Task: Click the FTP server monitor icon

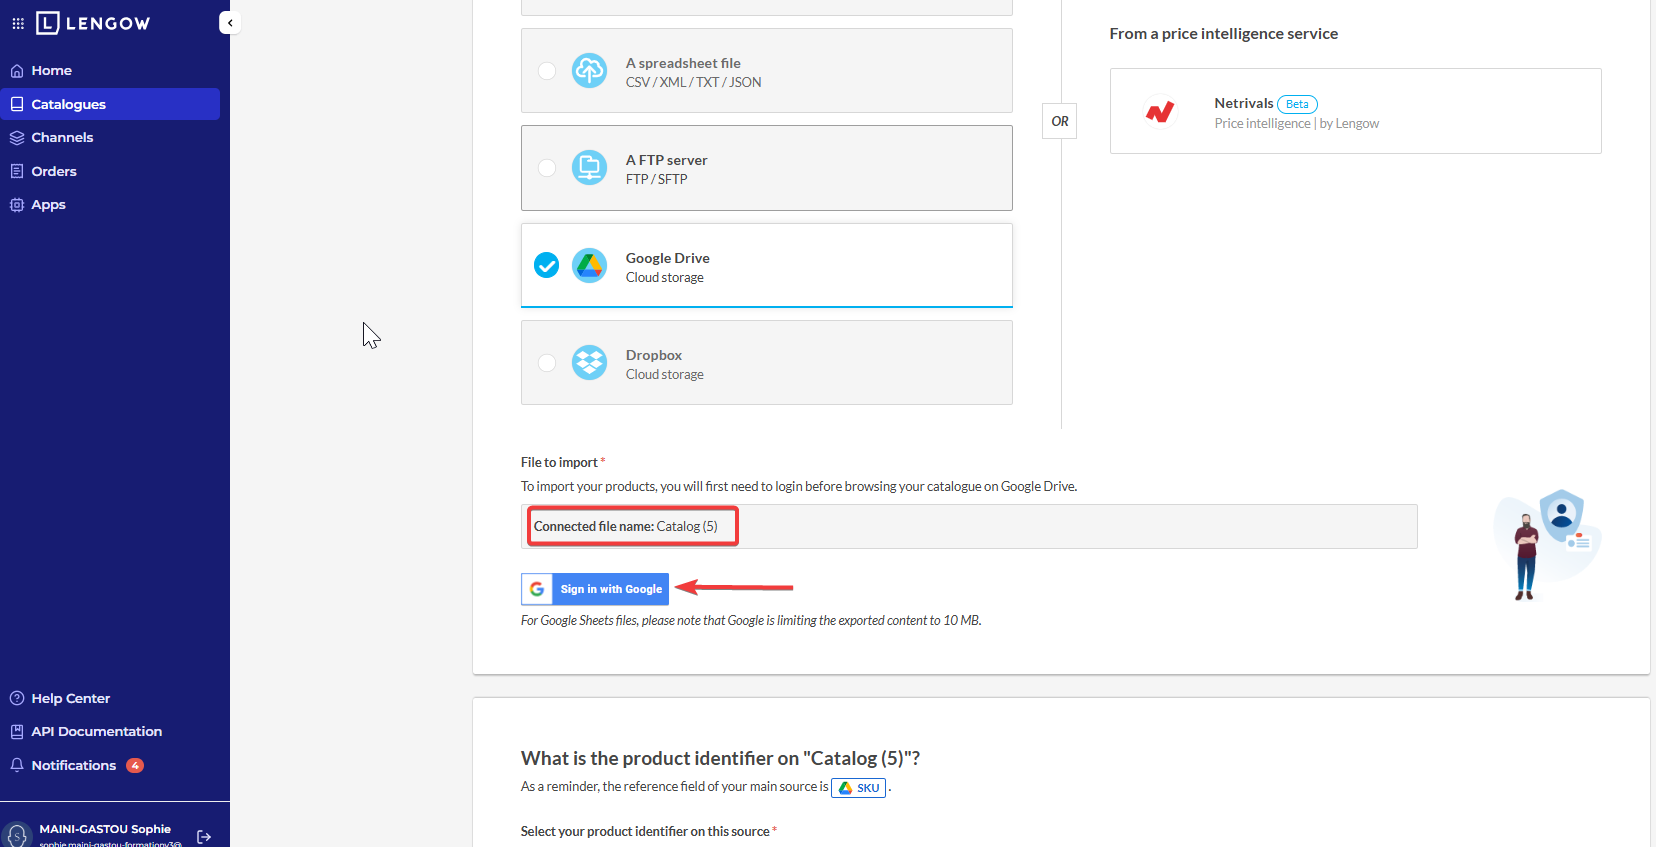Action: pos(589,168)
